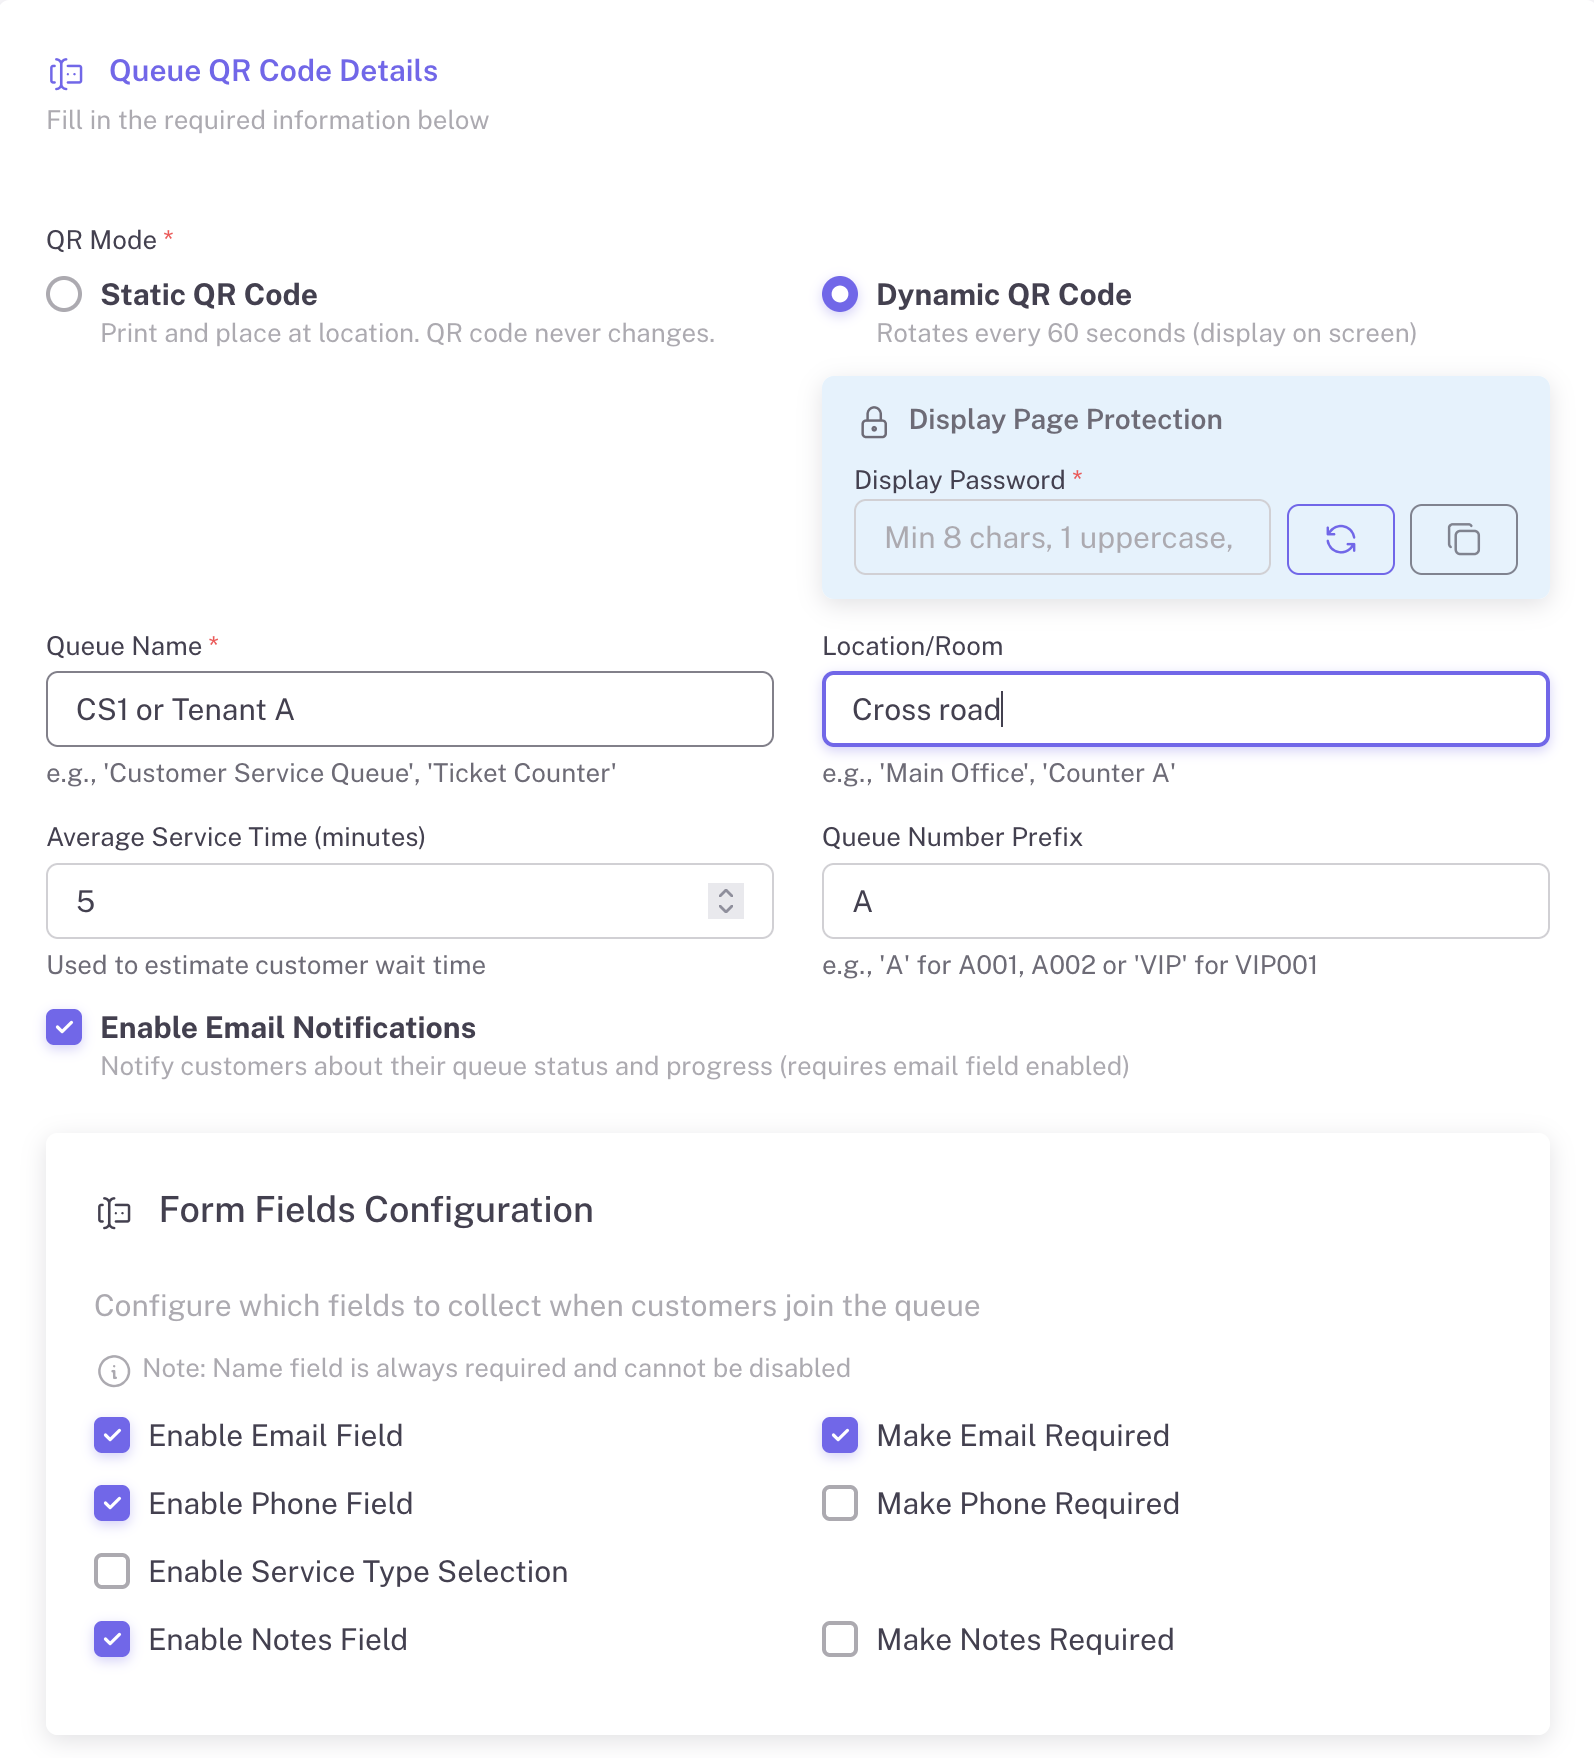Increase Average Service Time with the up arrow
Viewport: 1594px width, 1758px height.
[727, 893]
